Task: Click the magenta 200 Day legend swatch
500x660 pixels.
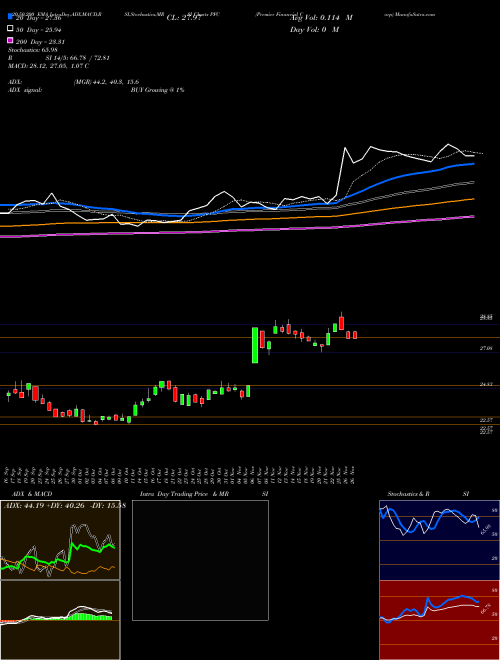Action: pyautogui.click(x=10, y=40)
